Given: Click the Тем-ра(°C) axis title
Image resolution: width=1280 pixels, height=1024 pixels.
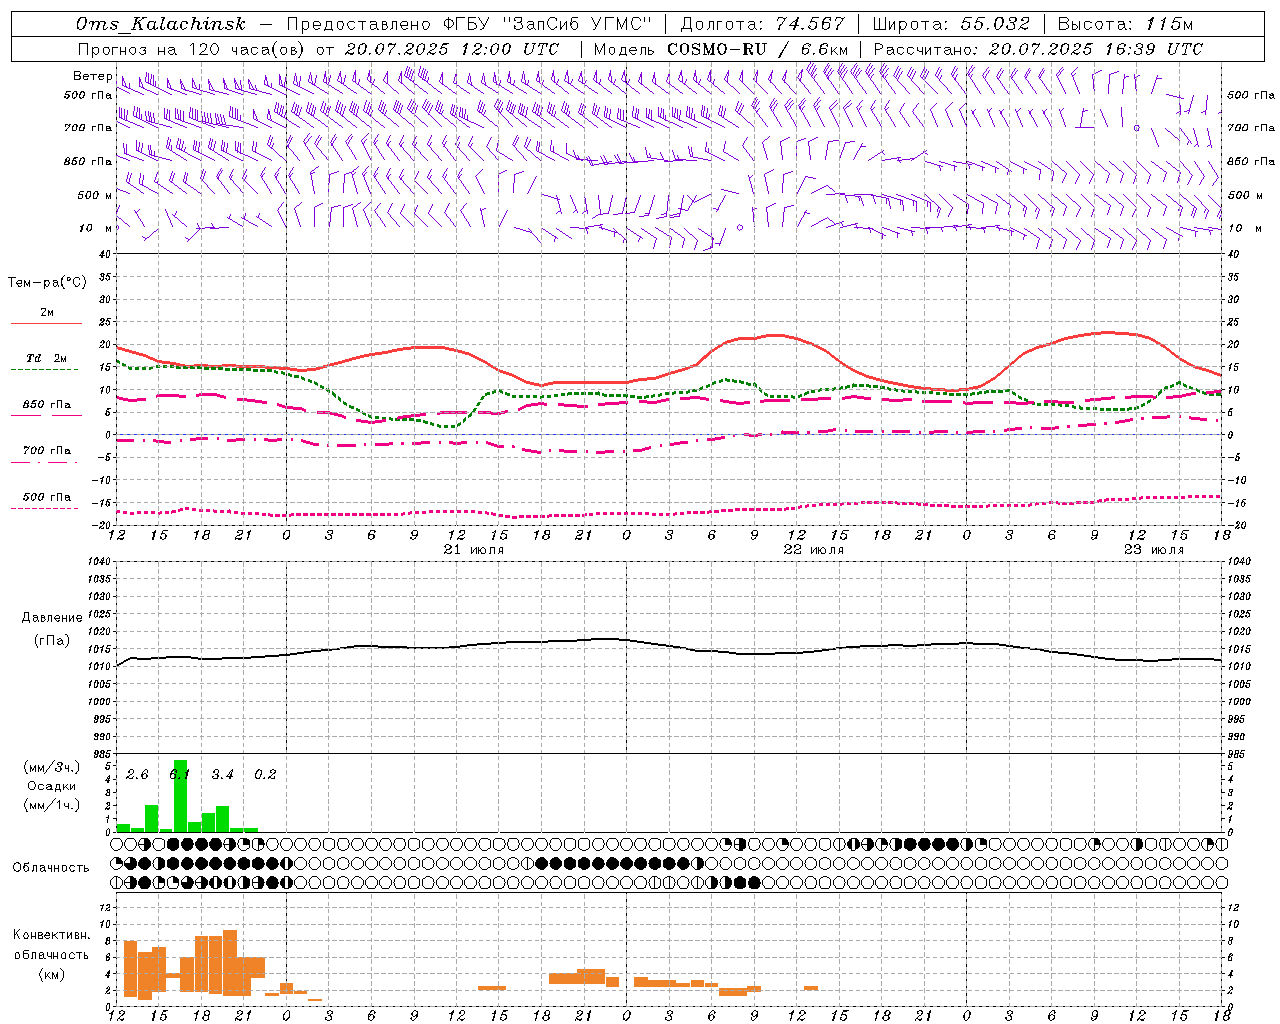Looking at the screenshot, I should pyautogui.click(x=47, y=282).
